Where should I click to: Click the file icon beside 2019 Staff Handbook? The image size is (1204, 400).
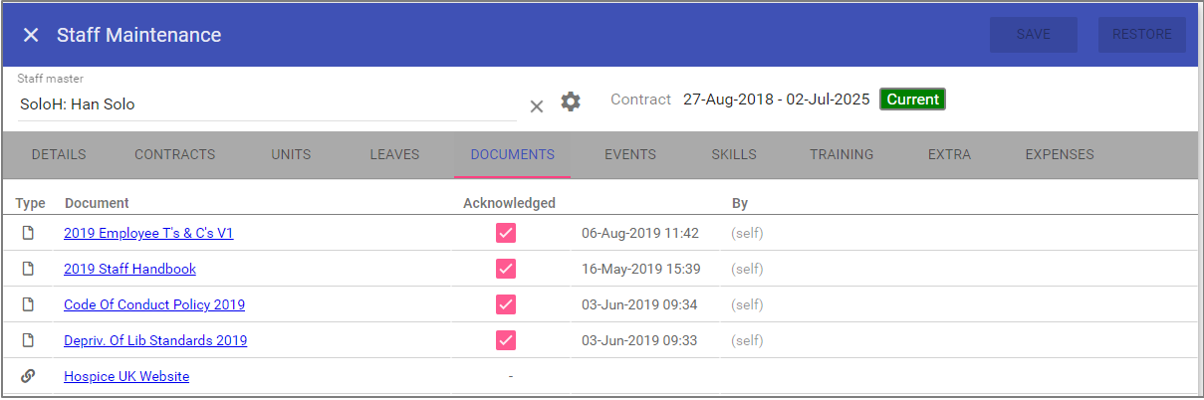pyautogui.click(x=28, y=269)
